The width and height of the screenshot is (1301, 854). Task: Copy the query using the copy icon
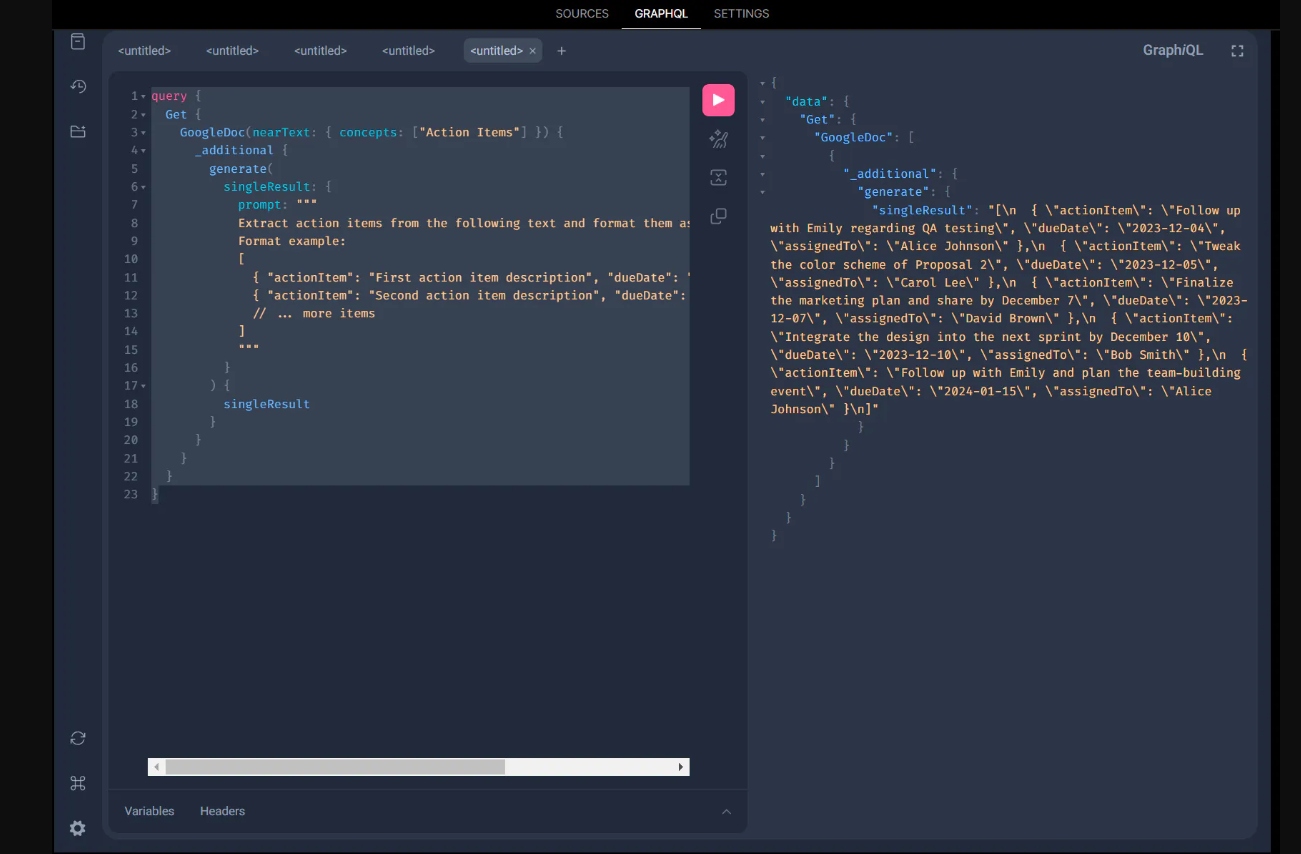(x=718, y=216)
